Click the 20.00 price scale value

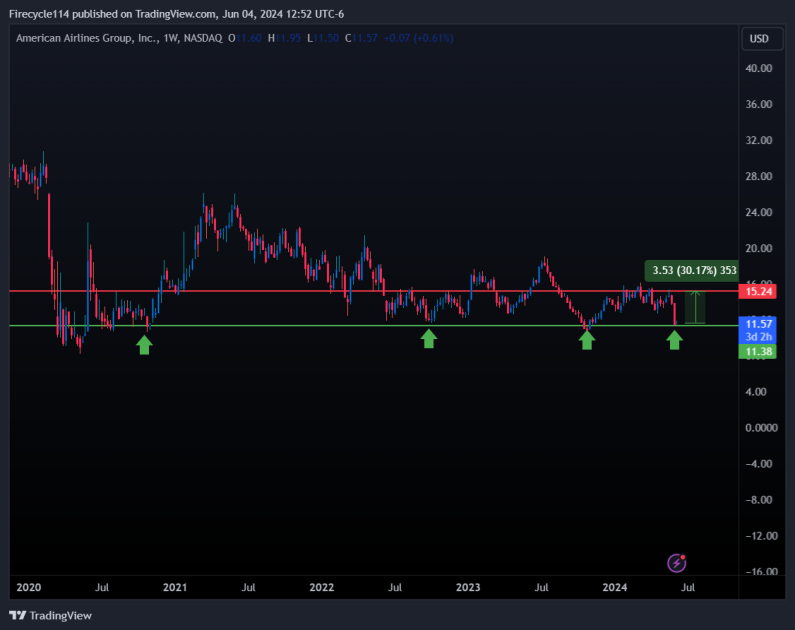(758, 248)
